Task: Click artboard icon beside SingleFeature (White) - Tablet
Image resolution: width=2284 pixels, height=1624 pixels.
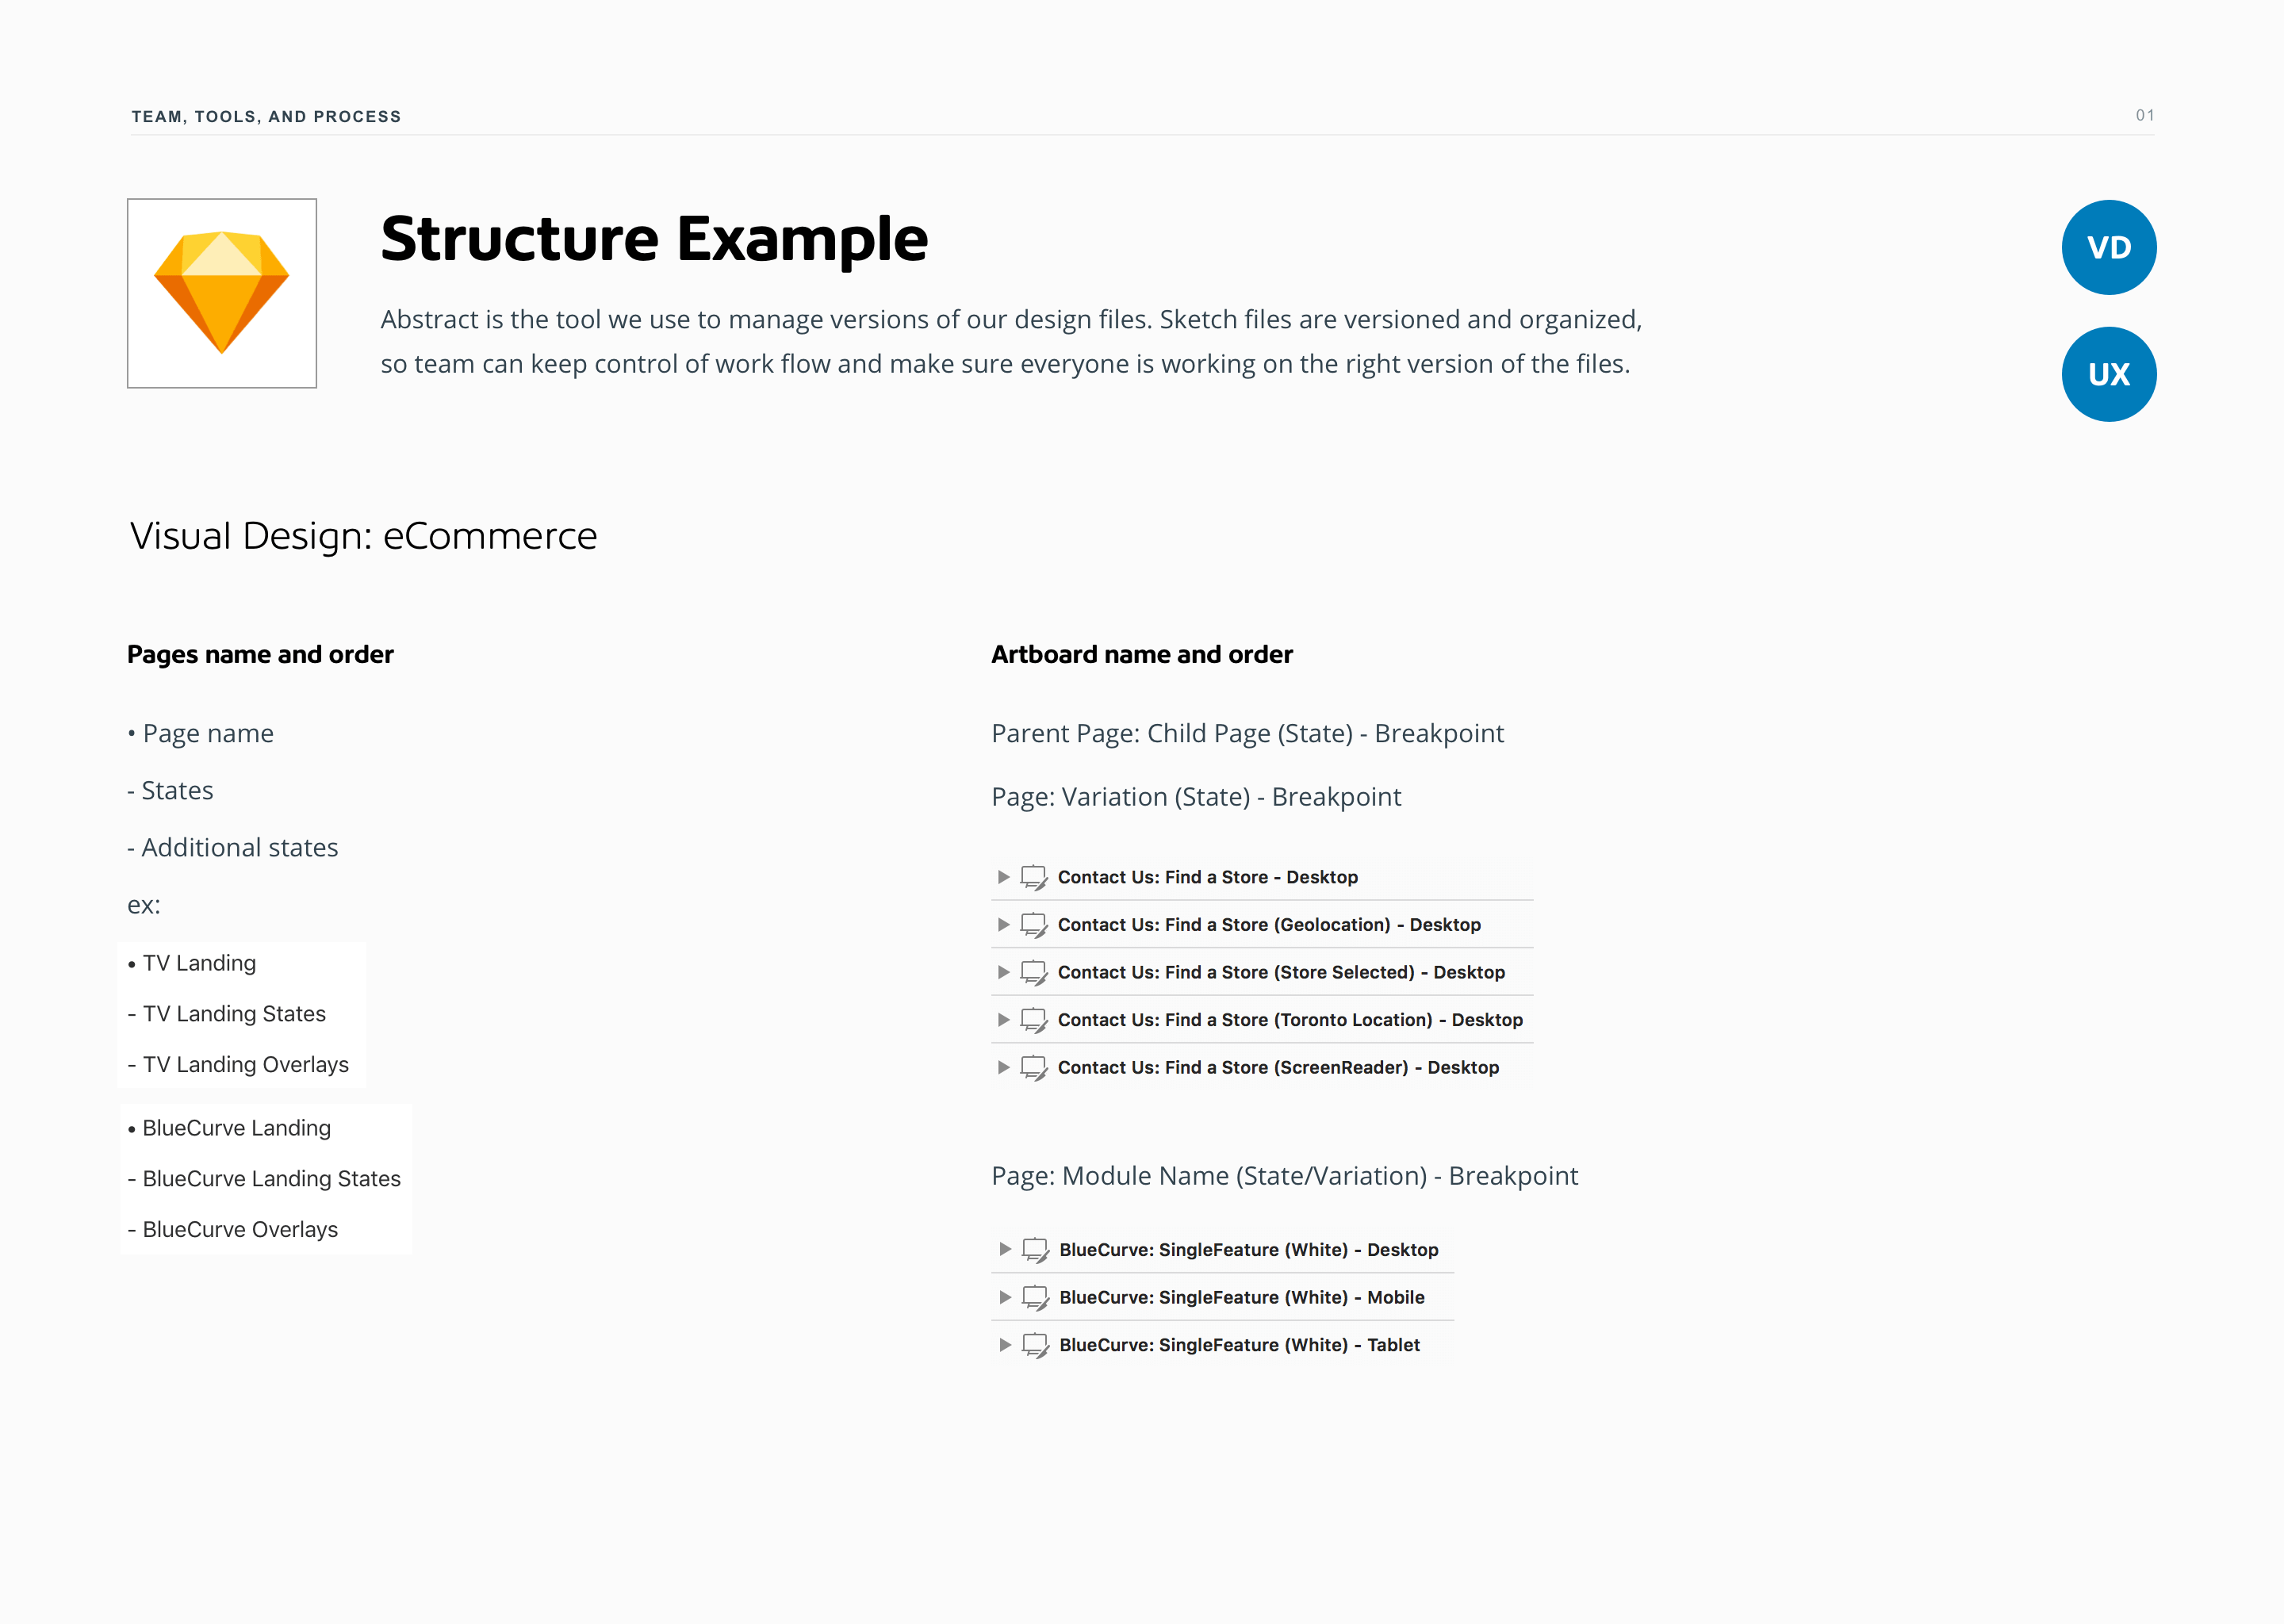Action: (1035, 1345)
